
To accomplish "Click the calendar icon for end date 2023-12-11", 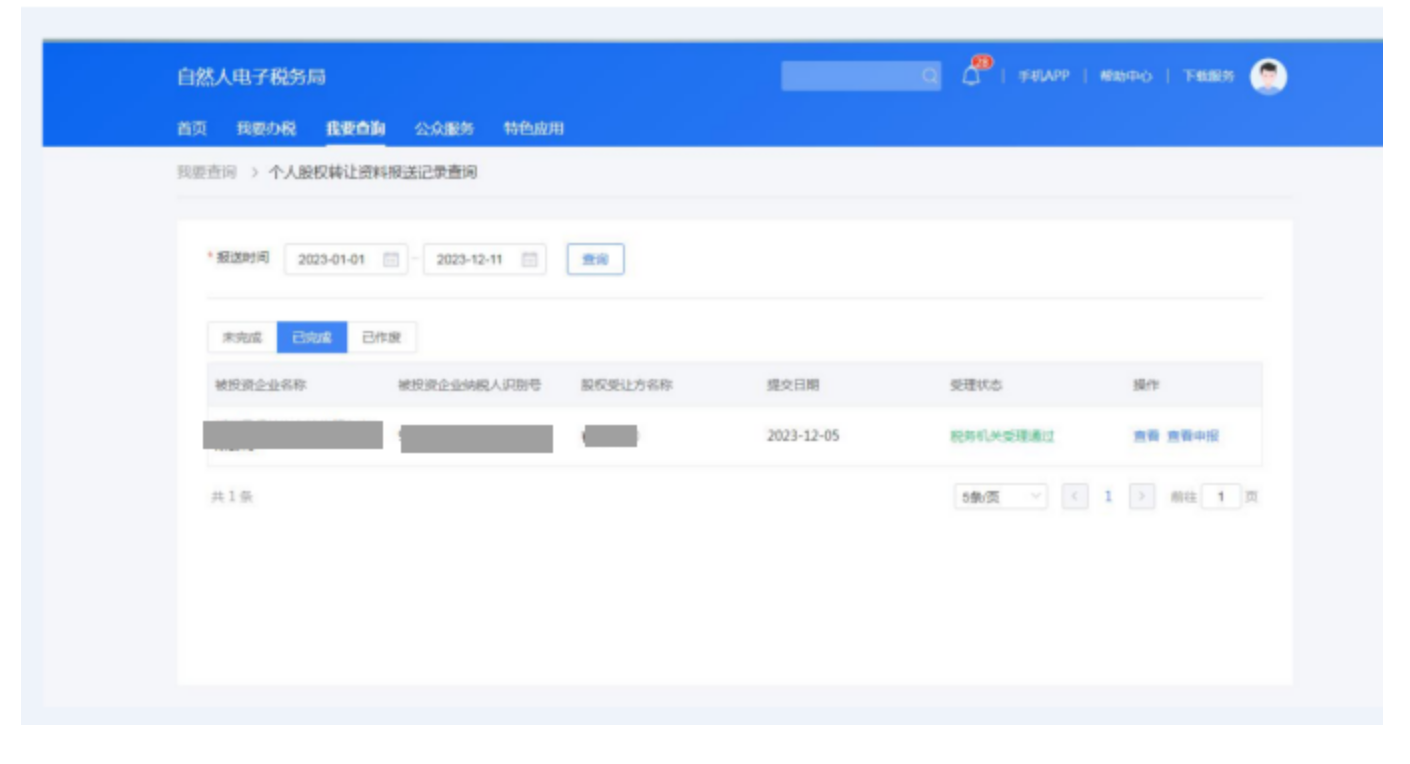I will [x=530, y=260].
